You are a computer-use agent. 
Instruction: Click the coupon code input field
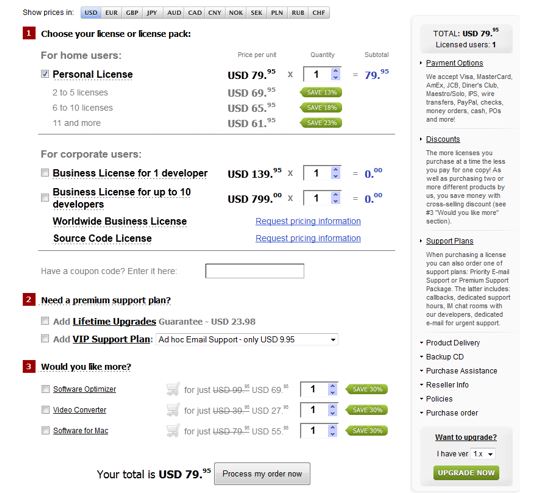[x=255, y=271]
